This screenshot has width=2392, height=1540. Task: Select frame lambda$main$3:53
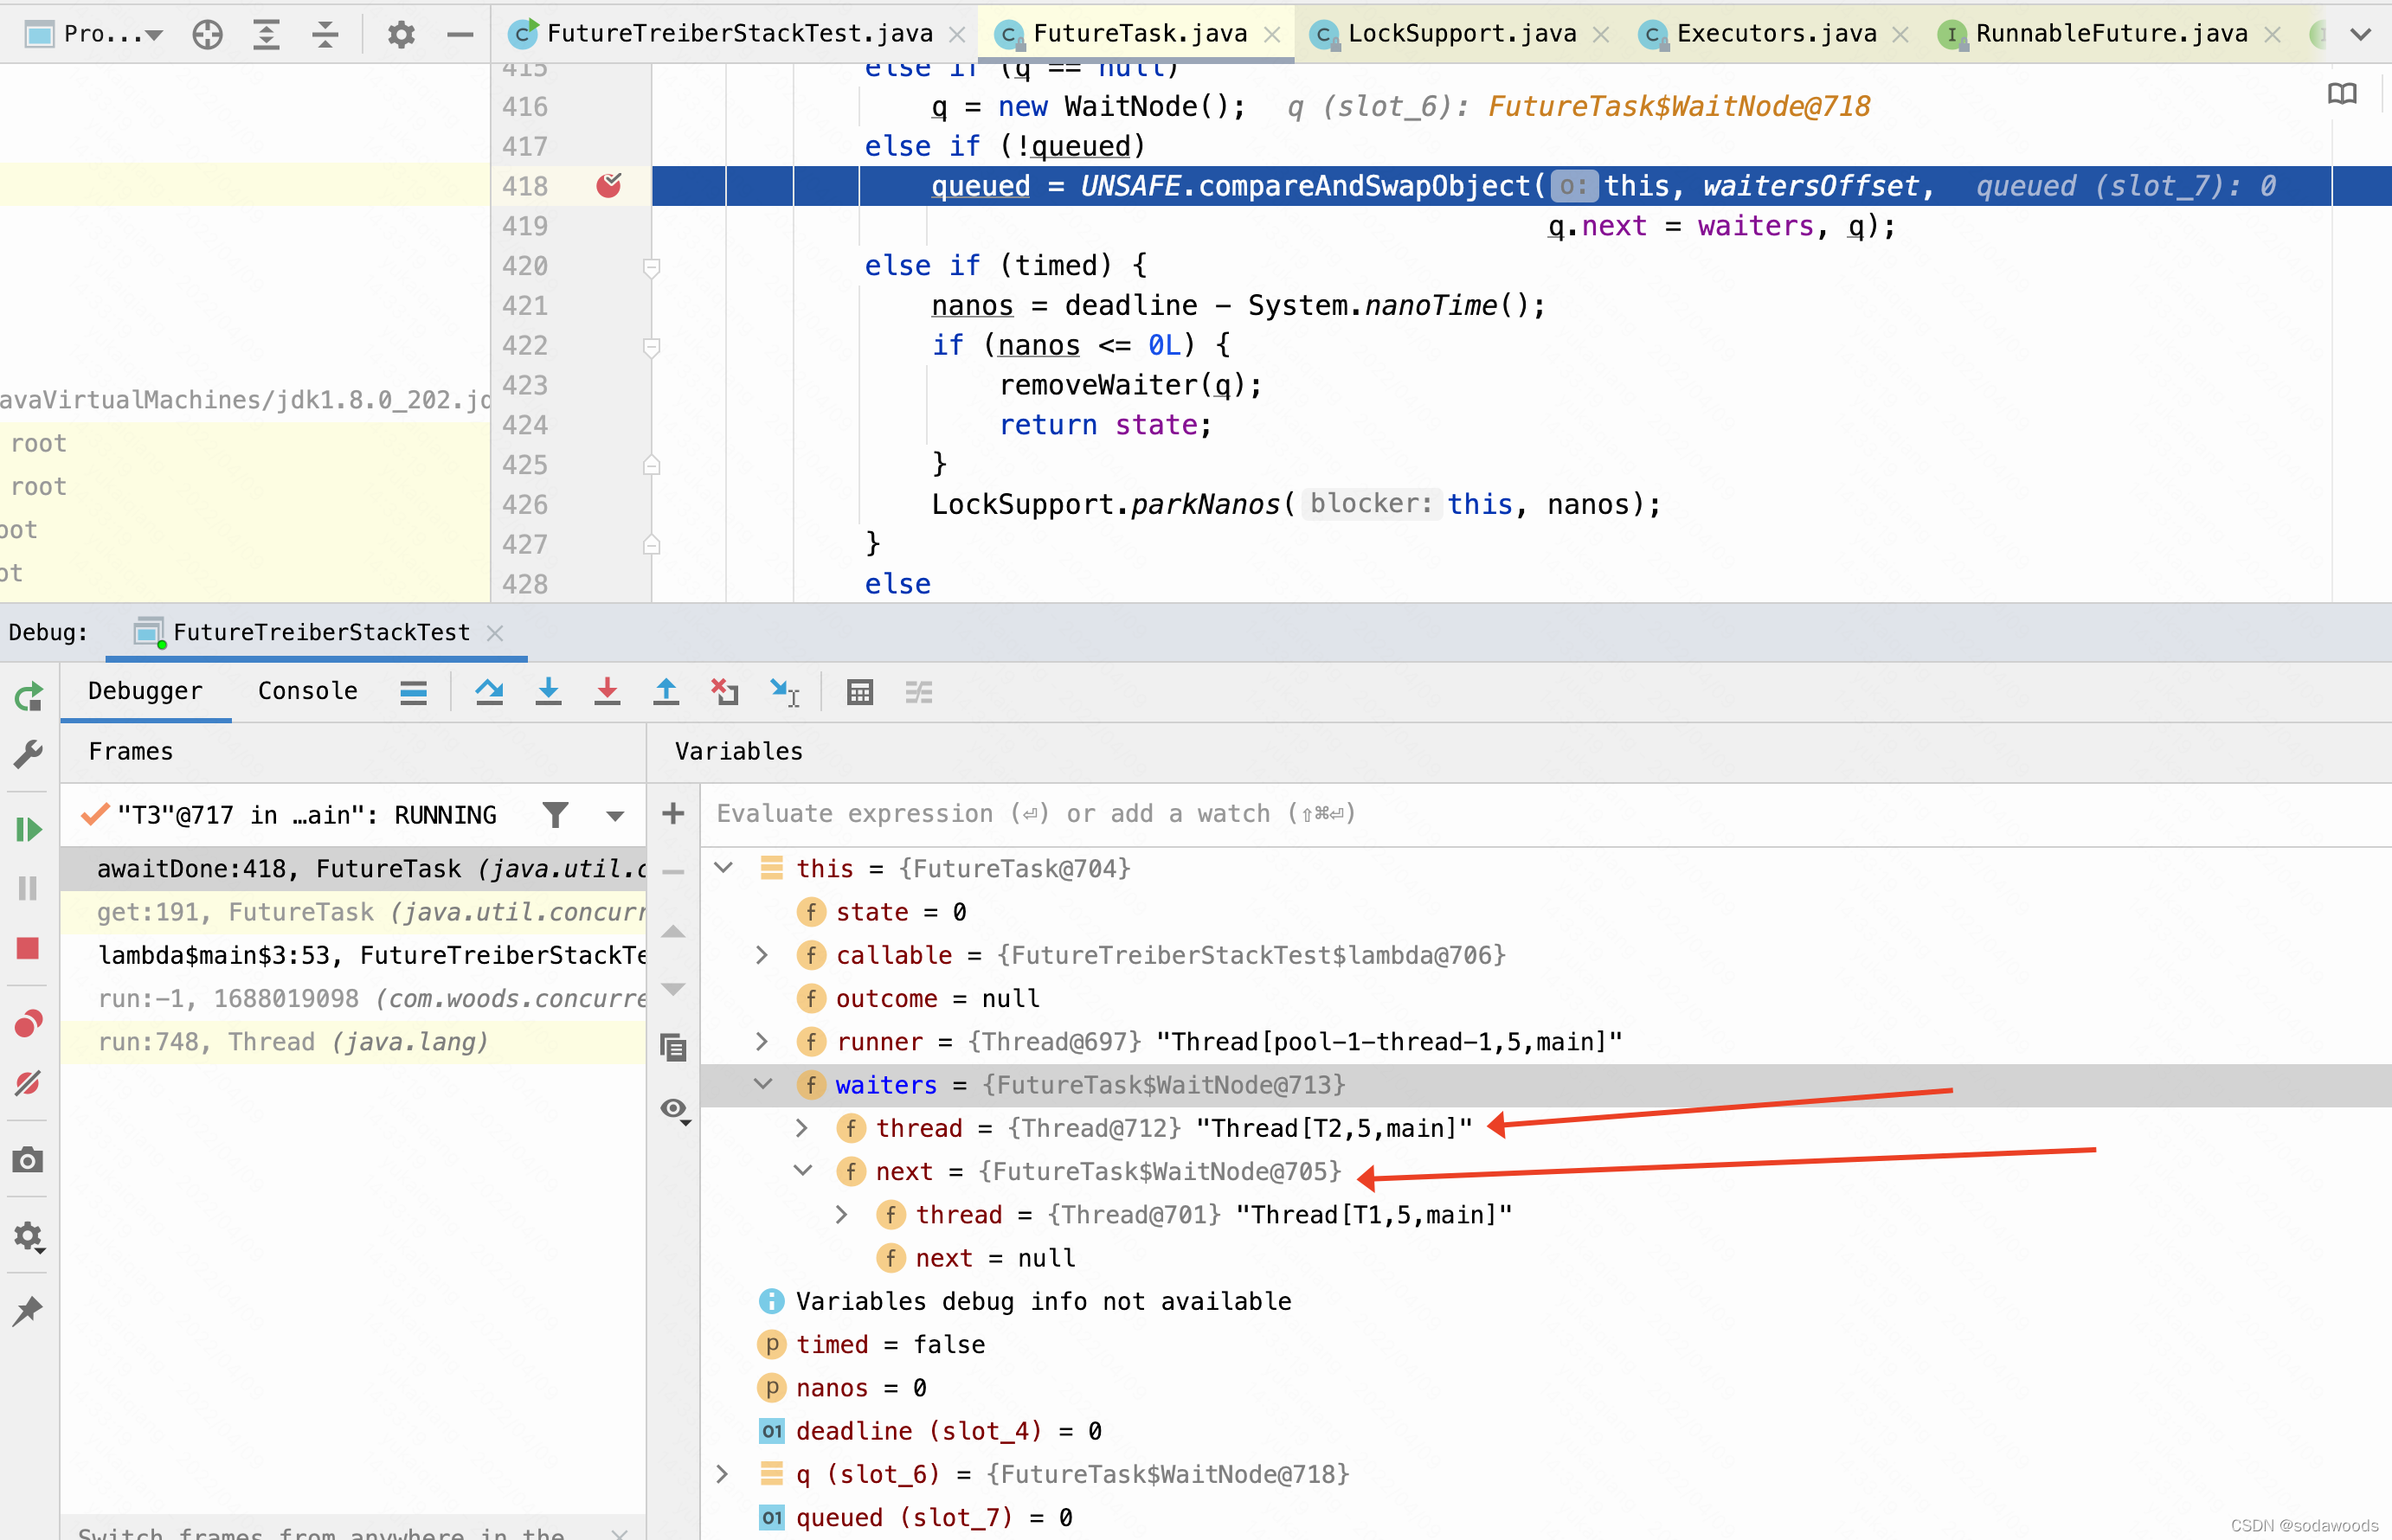coord(353,955)
